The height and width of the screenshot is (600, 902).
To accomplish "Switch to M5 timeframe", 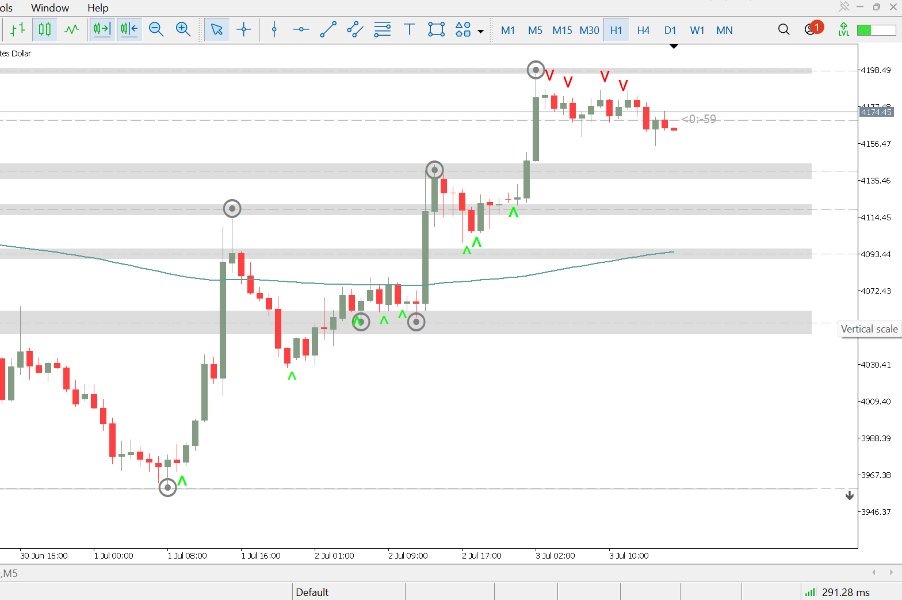I will 535,30.
